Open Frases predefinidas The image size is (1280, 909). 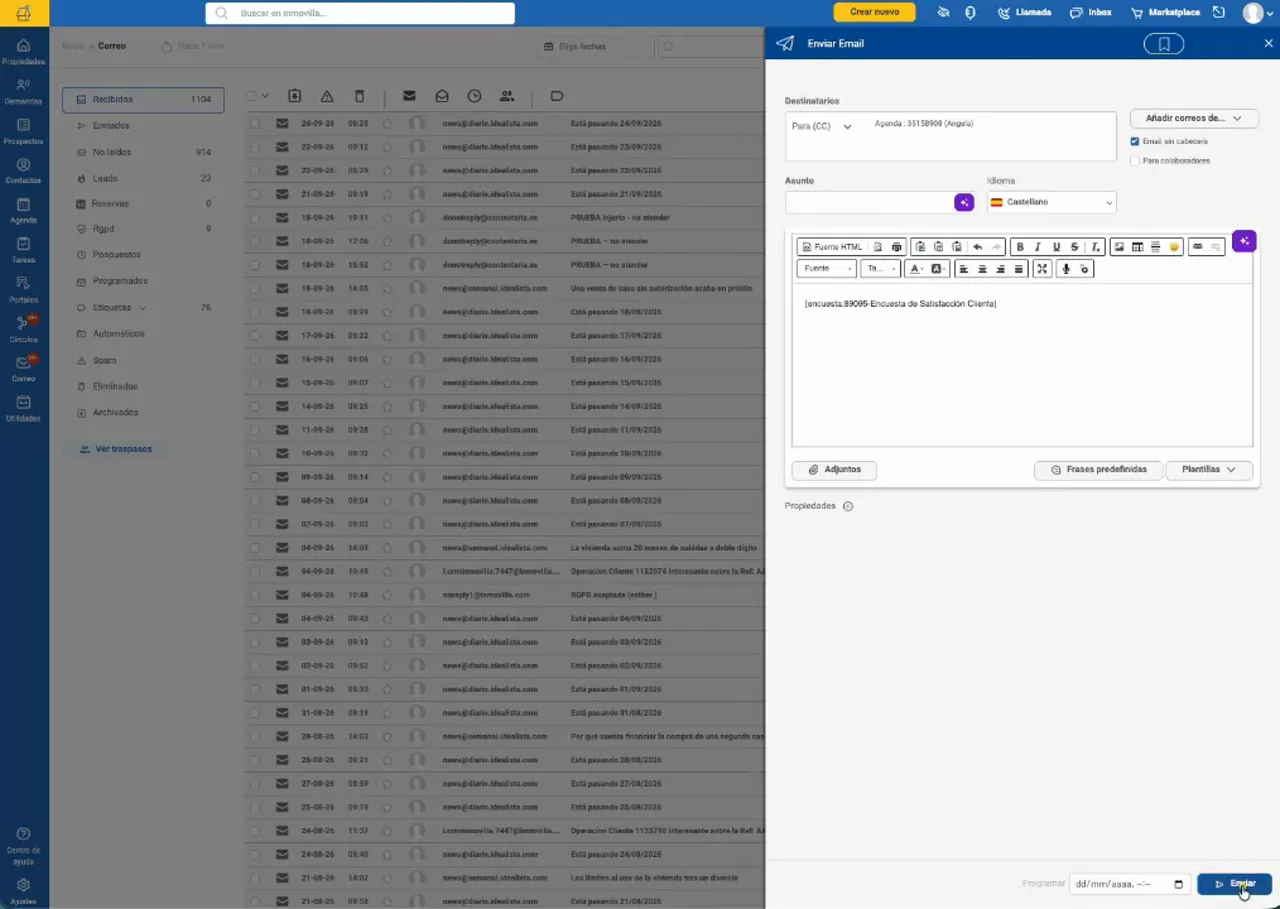1098,470
